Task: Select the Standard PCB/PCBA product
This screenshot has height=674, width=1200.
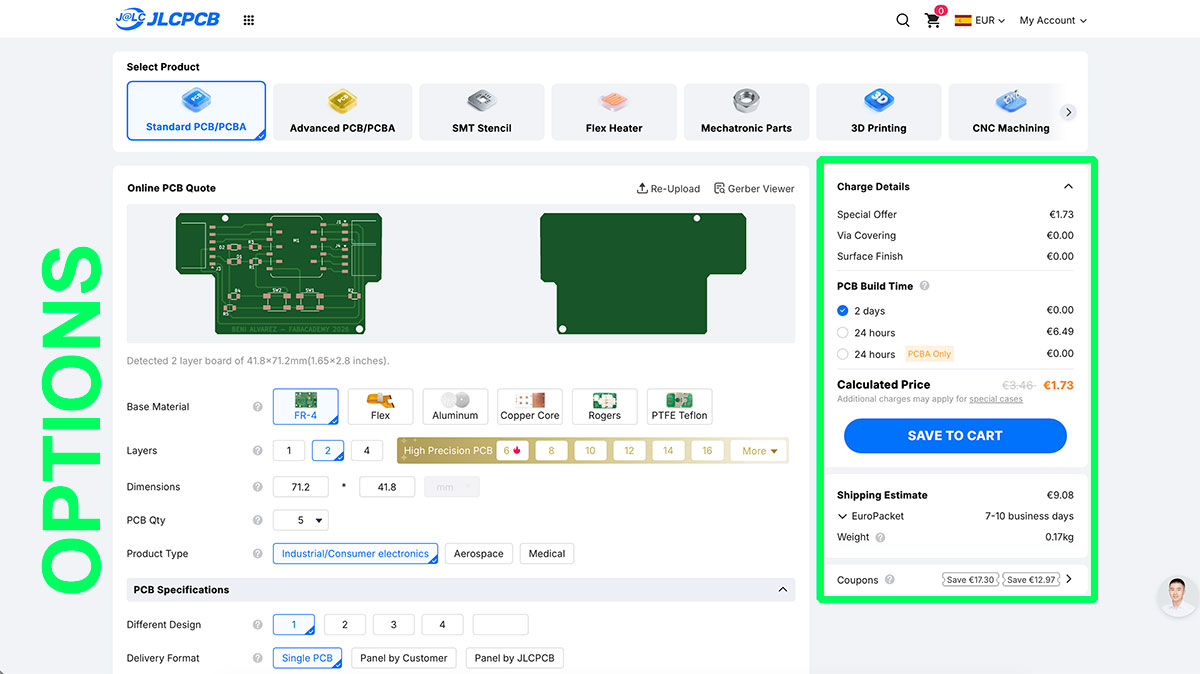Action: [196, 111]
